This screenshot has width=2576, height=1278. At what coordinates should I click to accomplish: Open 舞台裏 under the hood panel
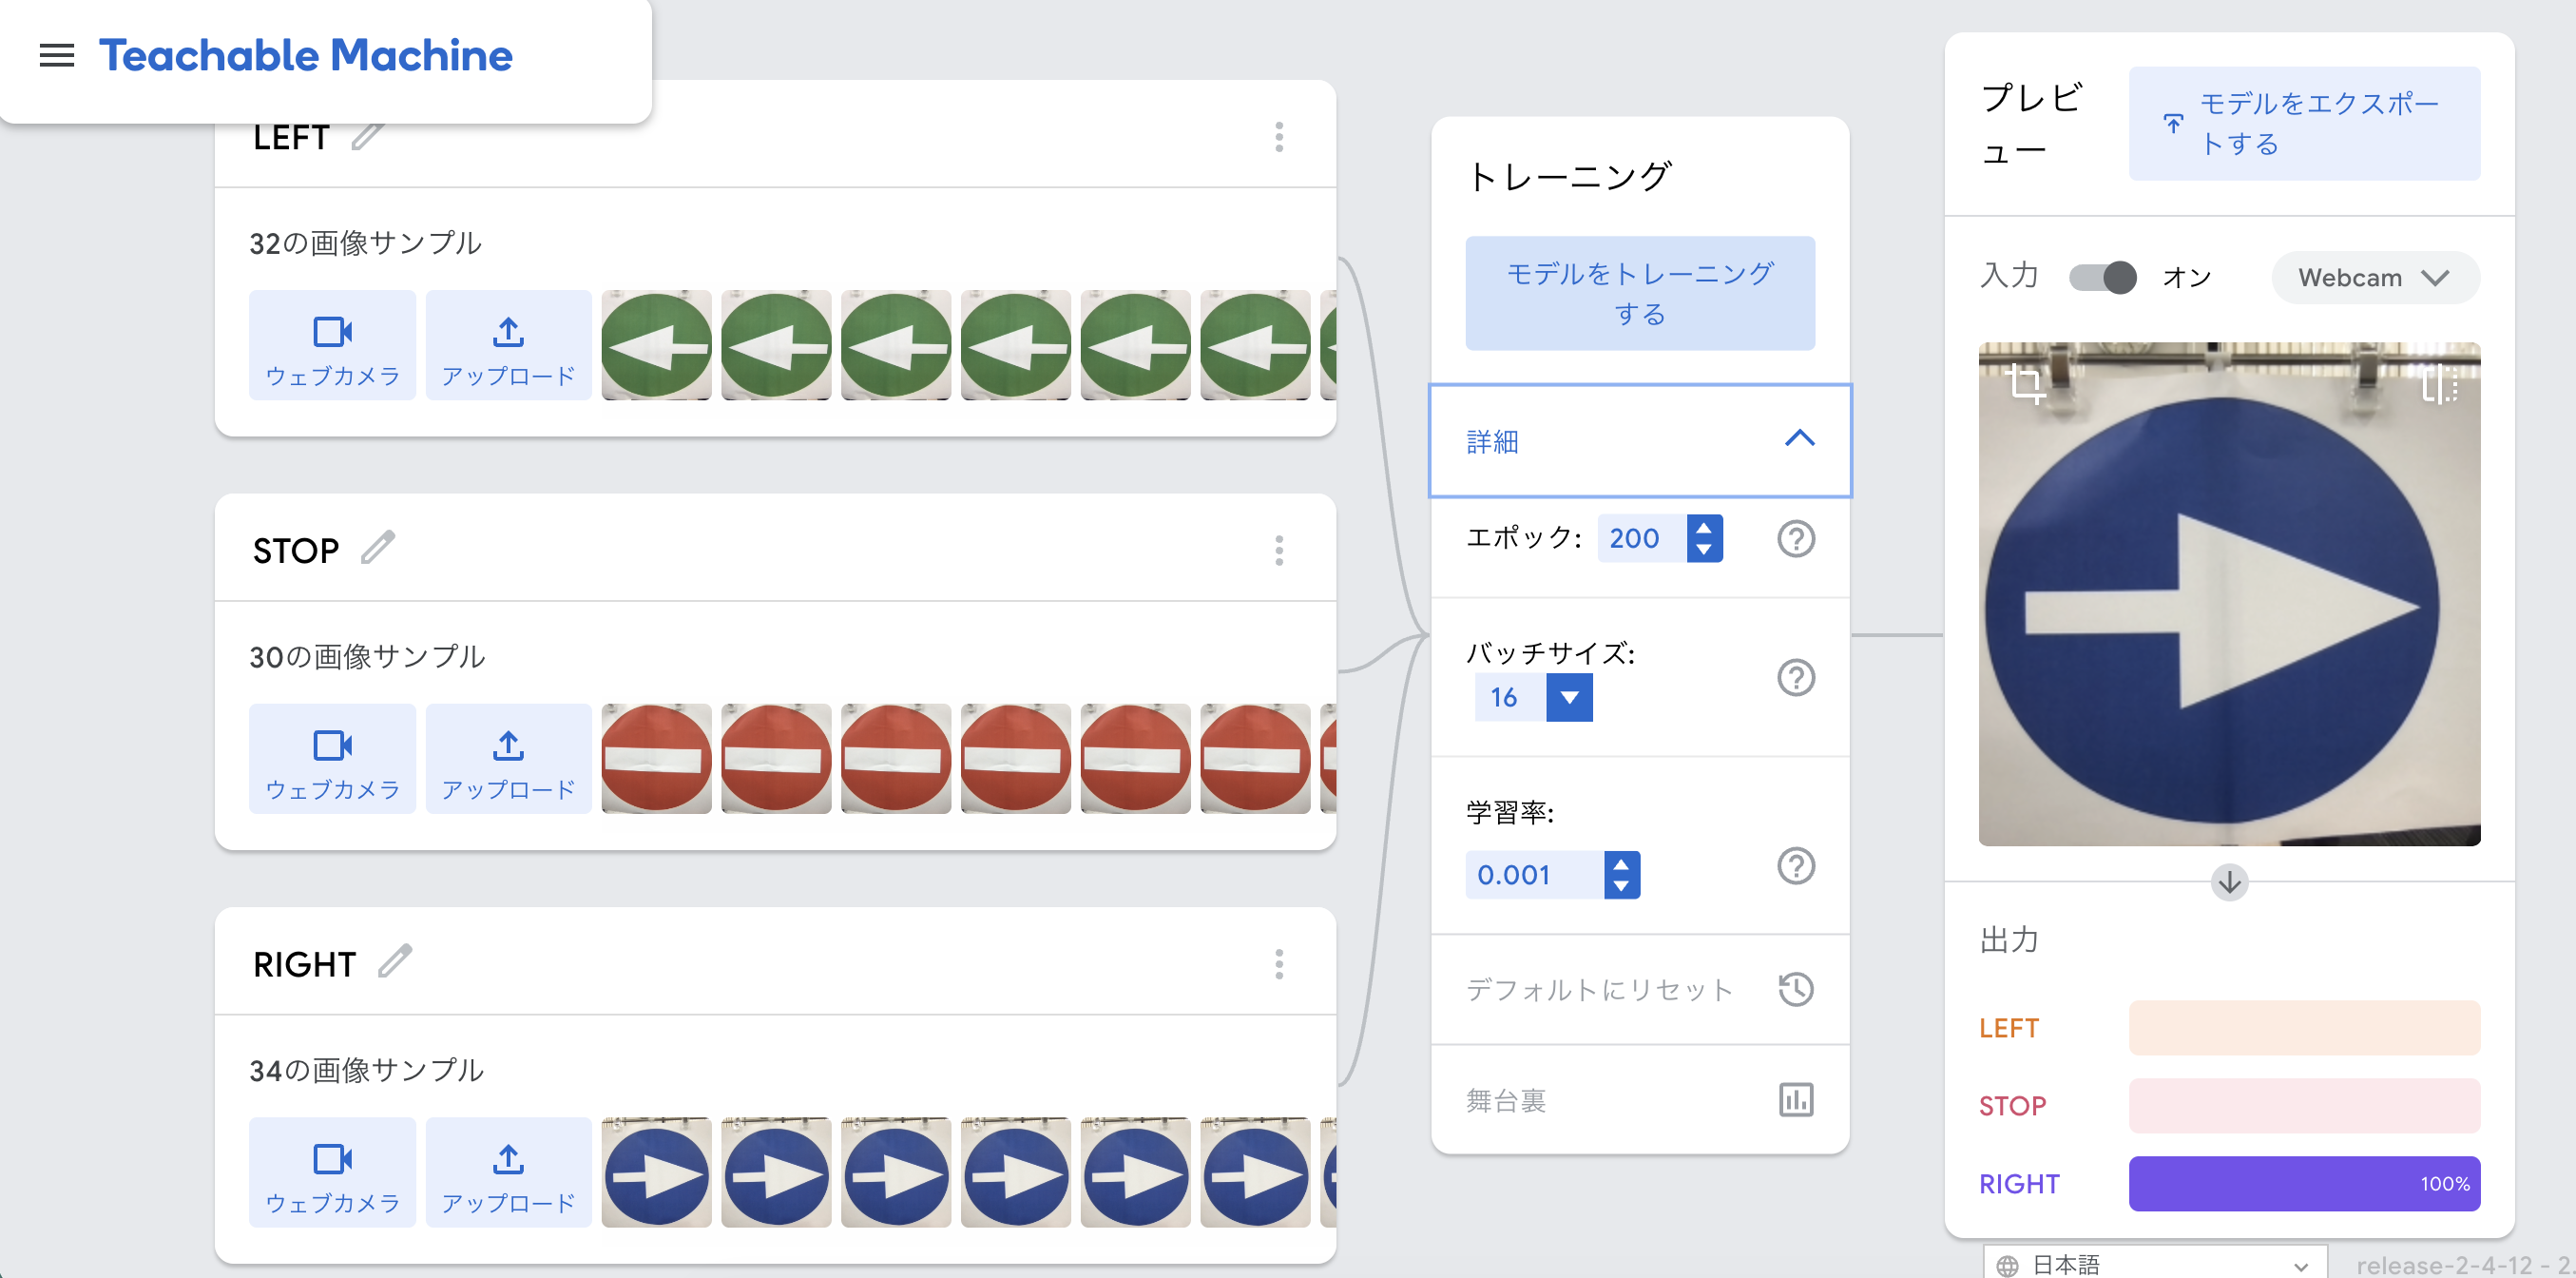click(x=1640, y=1100)
